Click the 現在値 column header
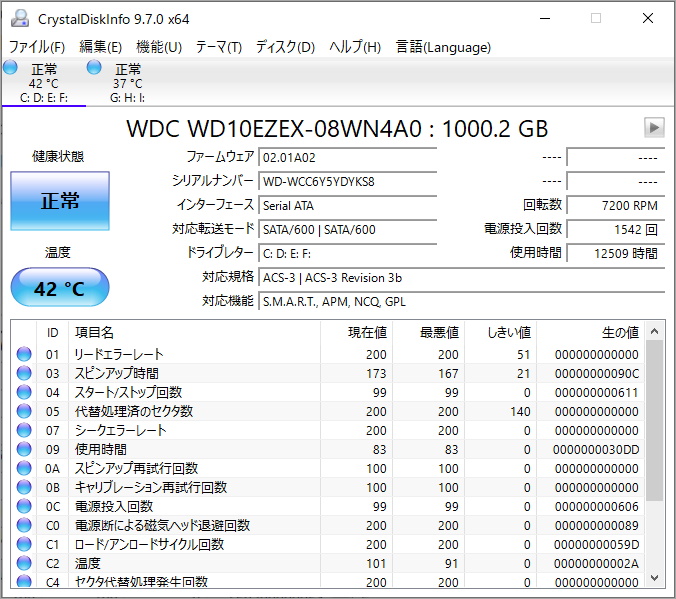The image size is (676, 599). tap(356, 332)
